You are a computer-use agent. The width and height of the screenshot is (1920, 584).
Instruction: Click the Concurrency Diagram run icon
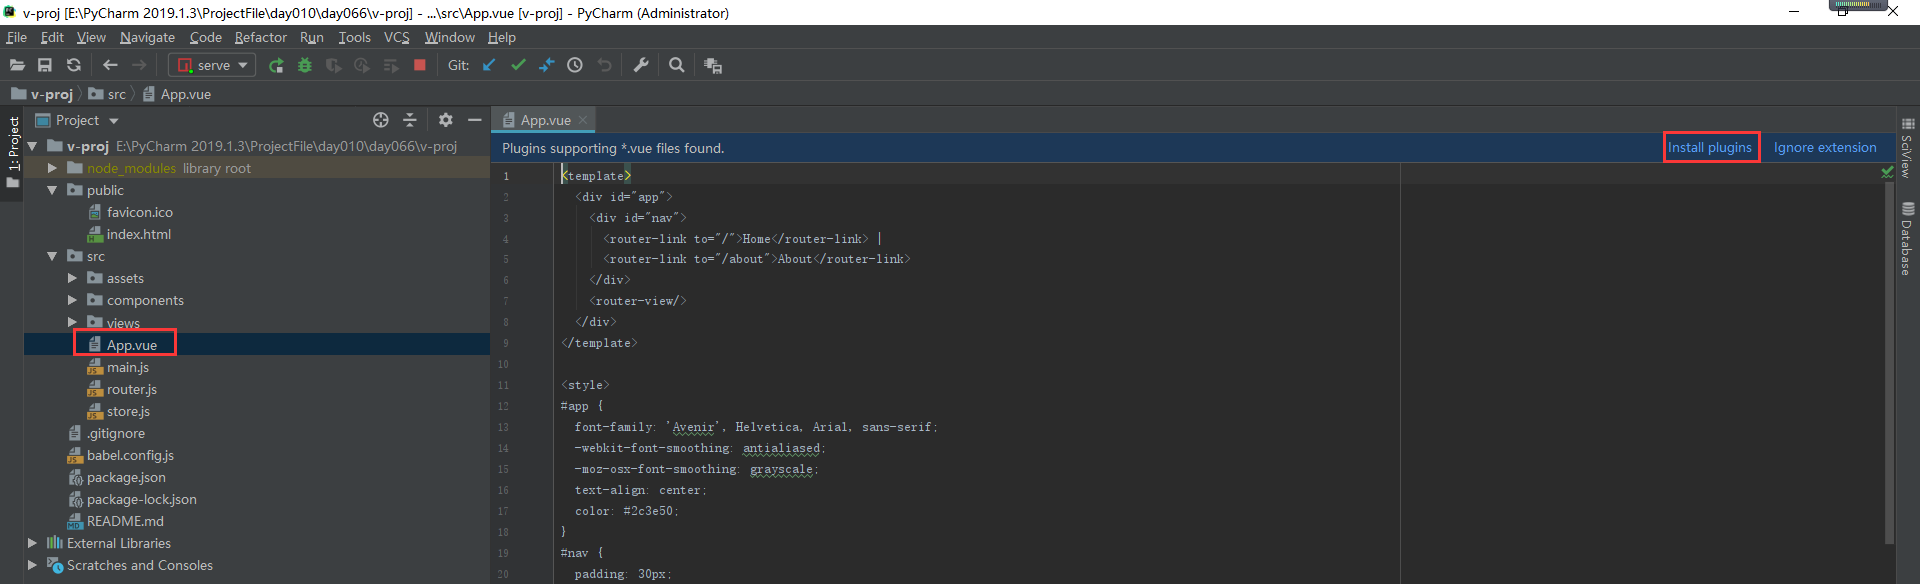coord(391,65)
